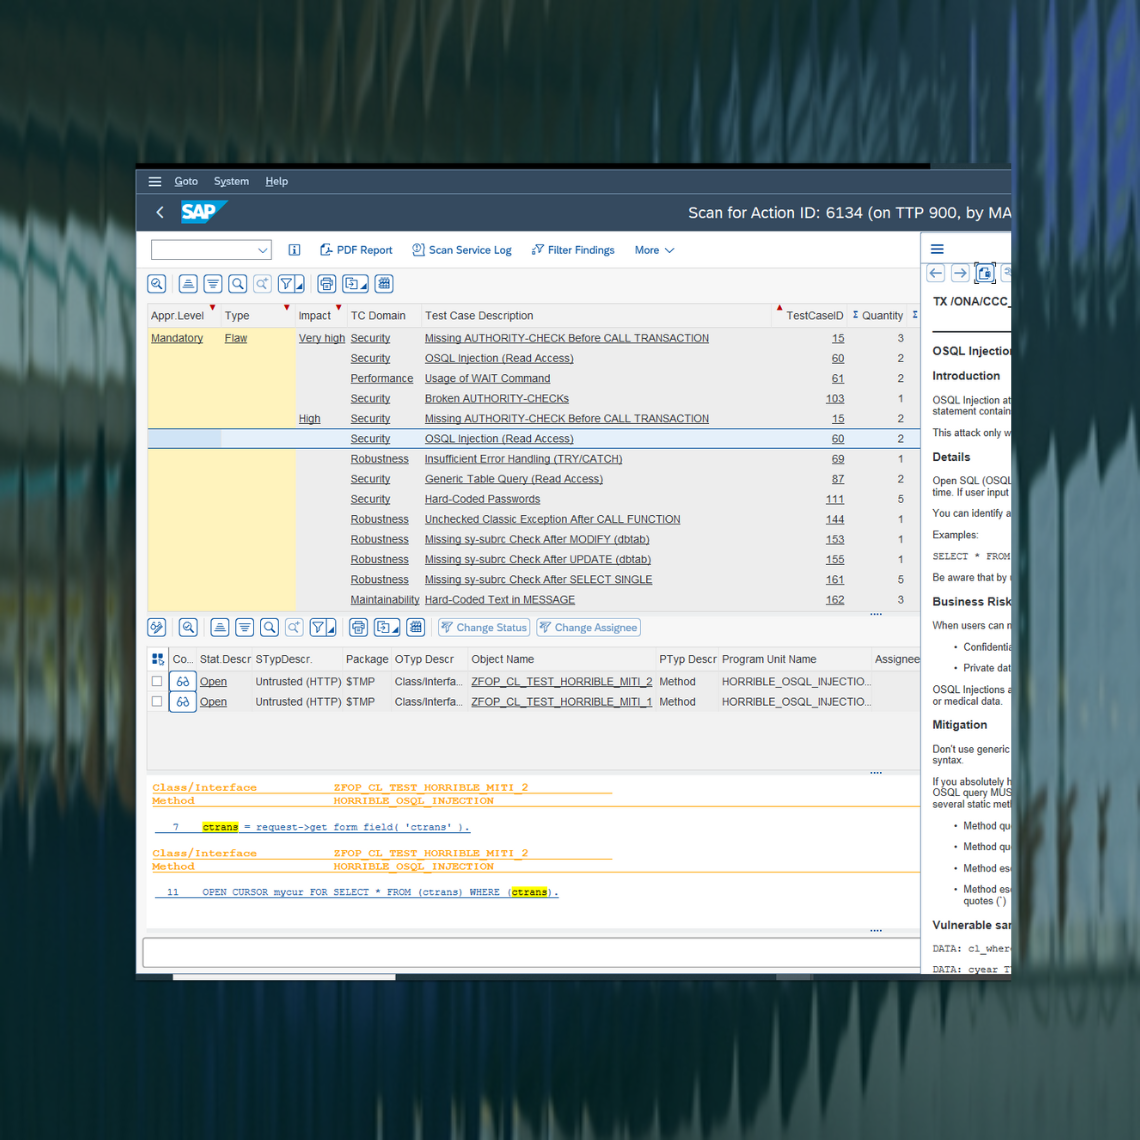The image size is (1140, 1140).
Task: Sort ascending in the upper findings toolbar
Action: (188, 284)
